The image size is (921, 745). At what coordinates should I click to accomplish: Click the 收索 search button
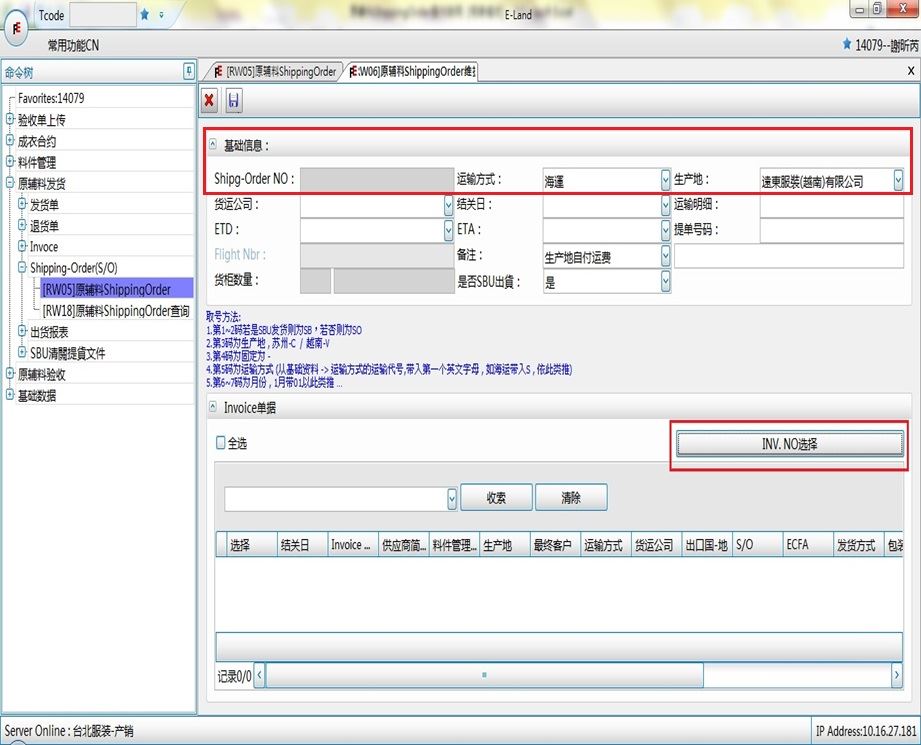(495, 498)
